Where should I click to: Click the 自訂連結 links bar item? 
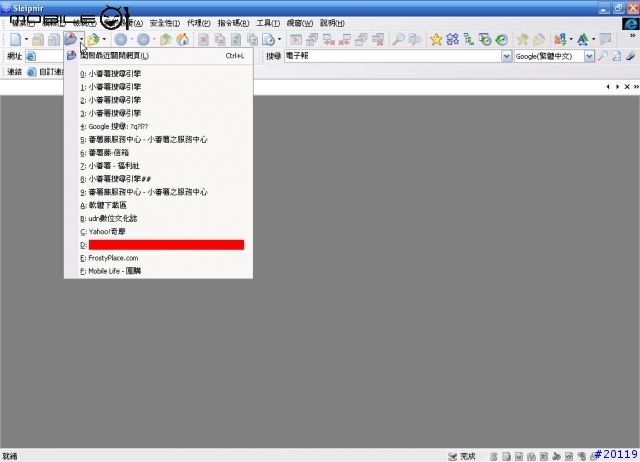pyautogui.click(x=45, y=72)
